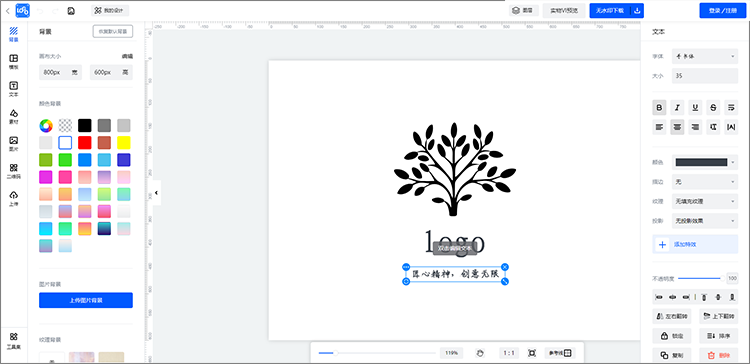
Task: Align element to top edge
Action: point(704,297)
